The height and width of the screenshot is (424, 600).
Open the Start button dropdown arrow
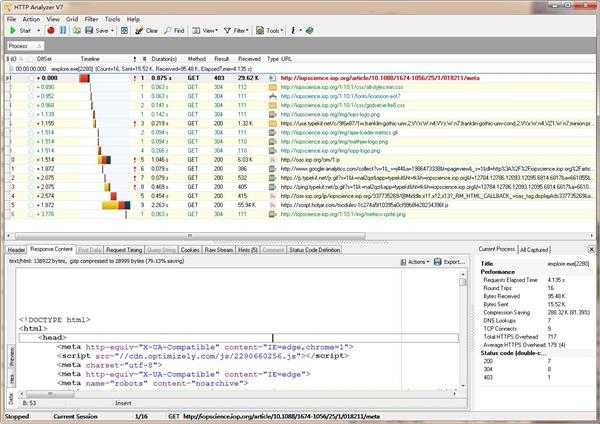pyautogui.click(x=38, y=31)
